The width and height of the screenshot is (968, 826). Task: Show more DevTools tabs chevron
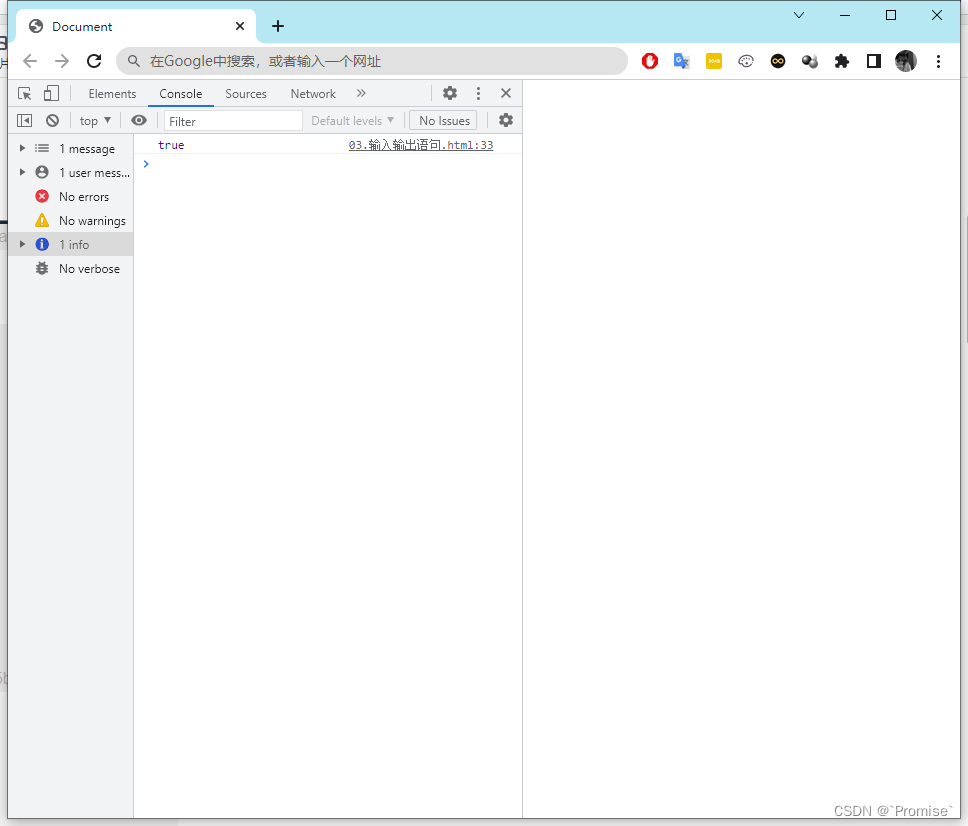(x=361, y=93)
